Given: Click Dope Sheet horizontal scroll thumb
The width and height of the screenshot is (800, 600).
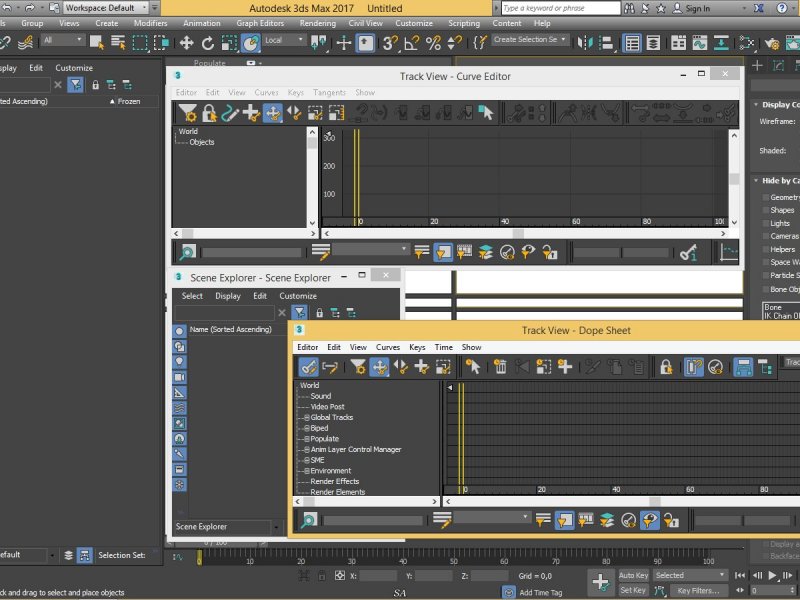Looking at the screenshot, I should coord(655,502).
